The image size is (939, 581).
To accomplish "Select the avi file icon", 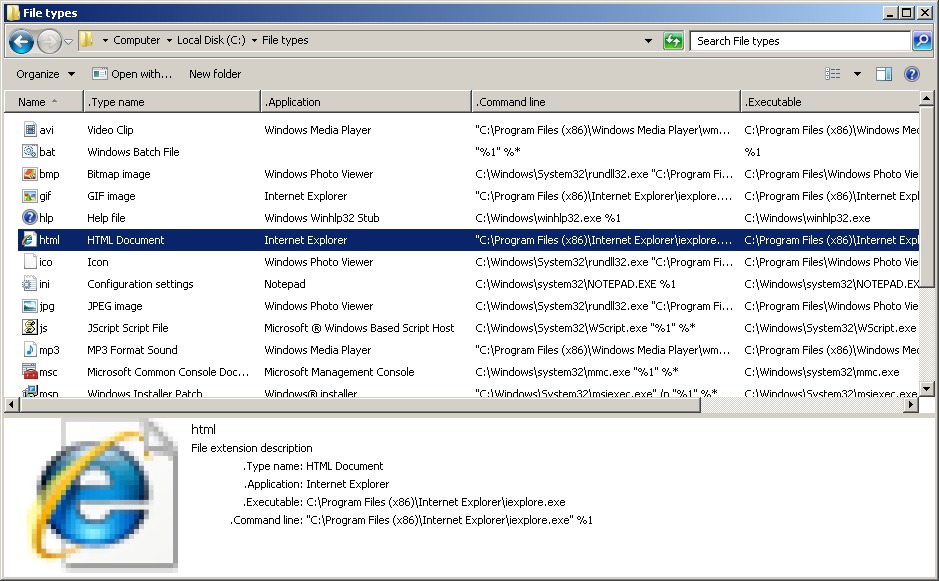I will click(30, 129).
